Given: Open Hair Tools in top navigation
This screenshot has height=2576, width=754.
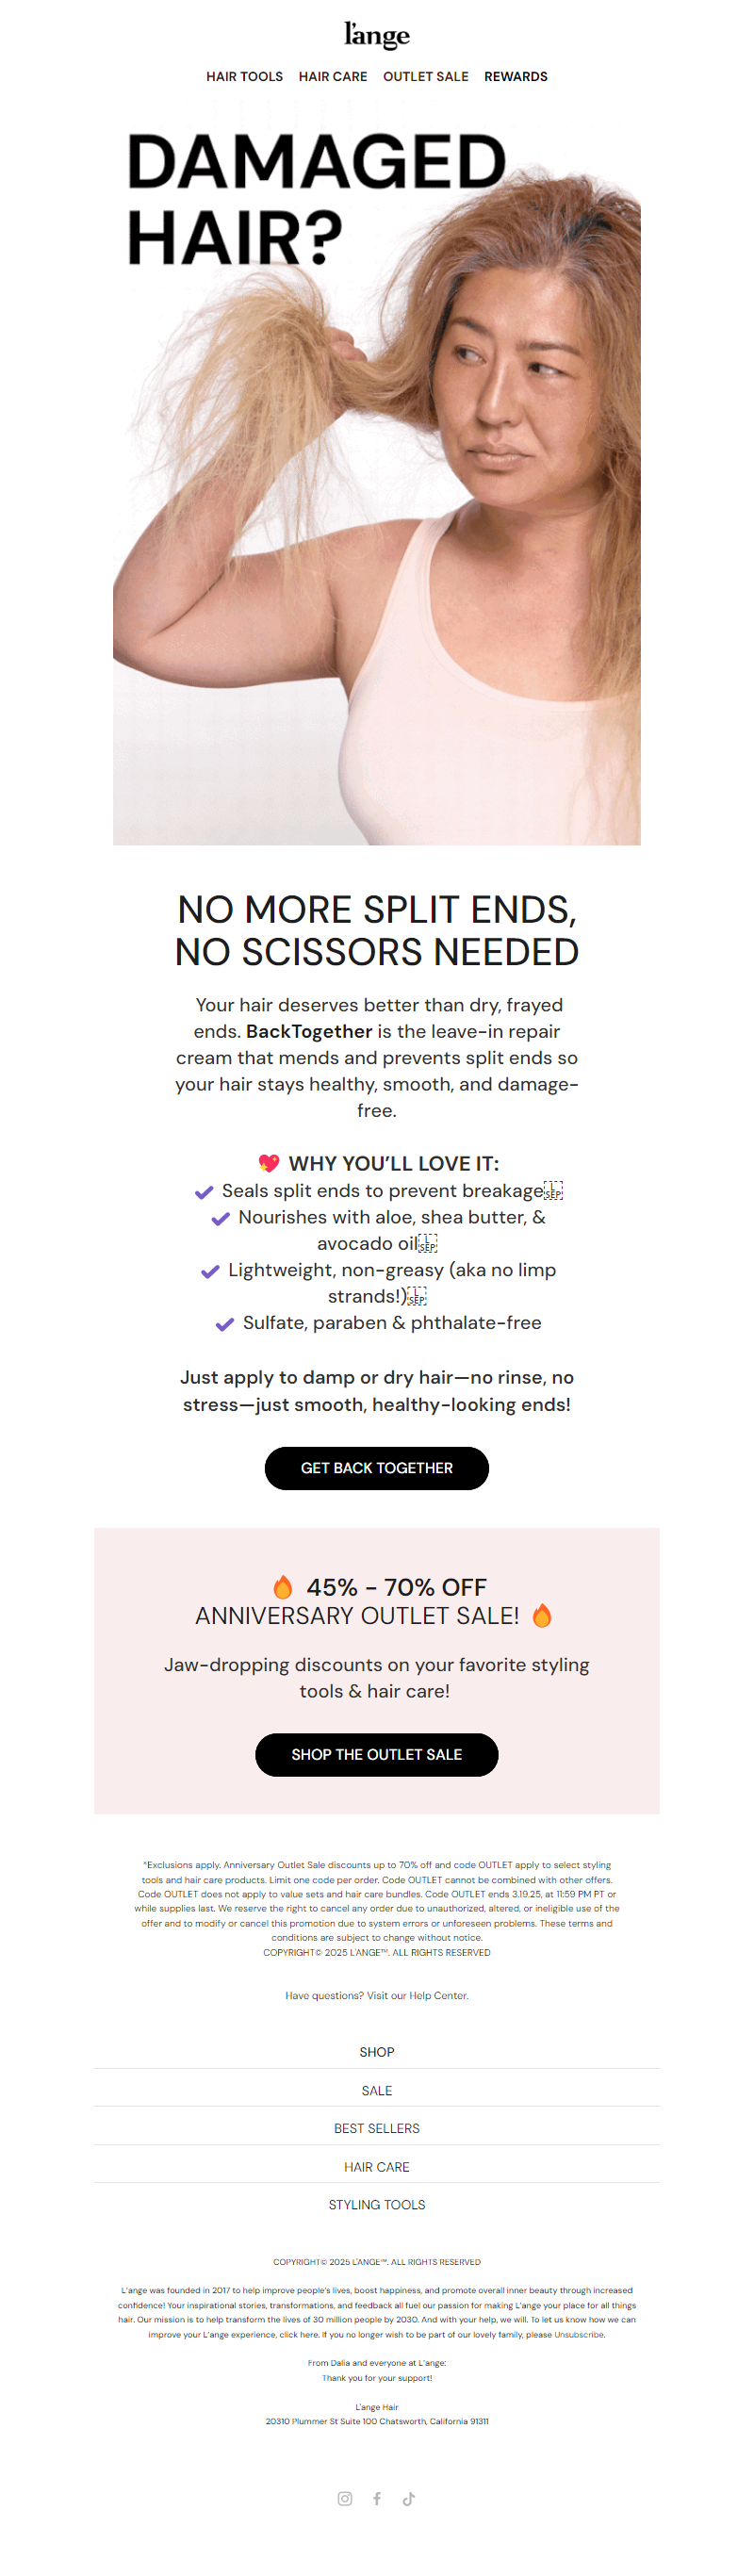Looking at the screenshot, I should (244, 76).
